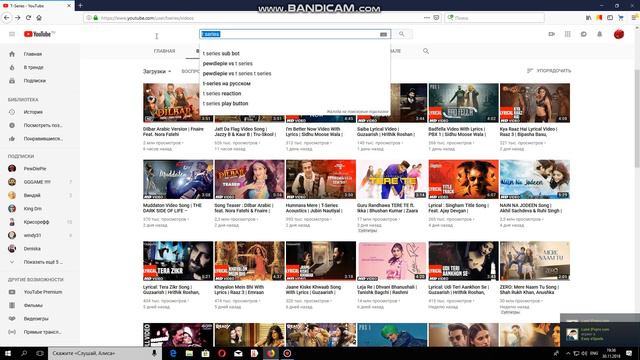This screenshot has width=640, height=360.
Task: Click the Firefox Поиск search box
Action: point(495,18)
